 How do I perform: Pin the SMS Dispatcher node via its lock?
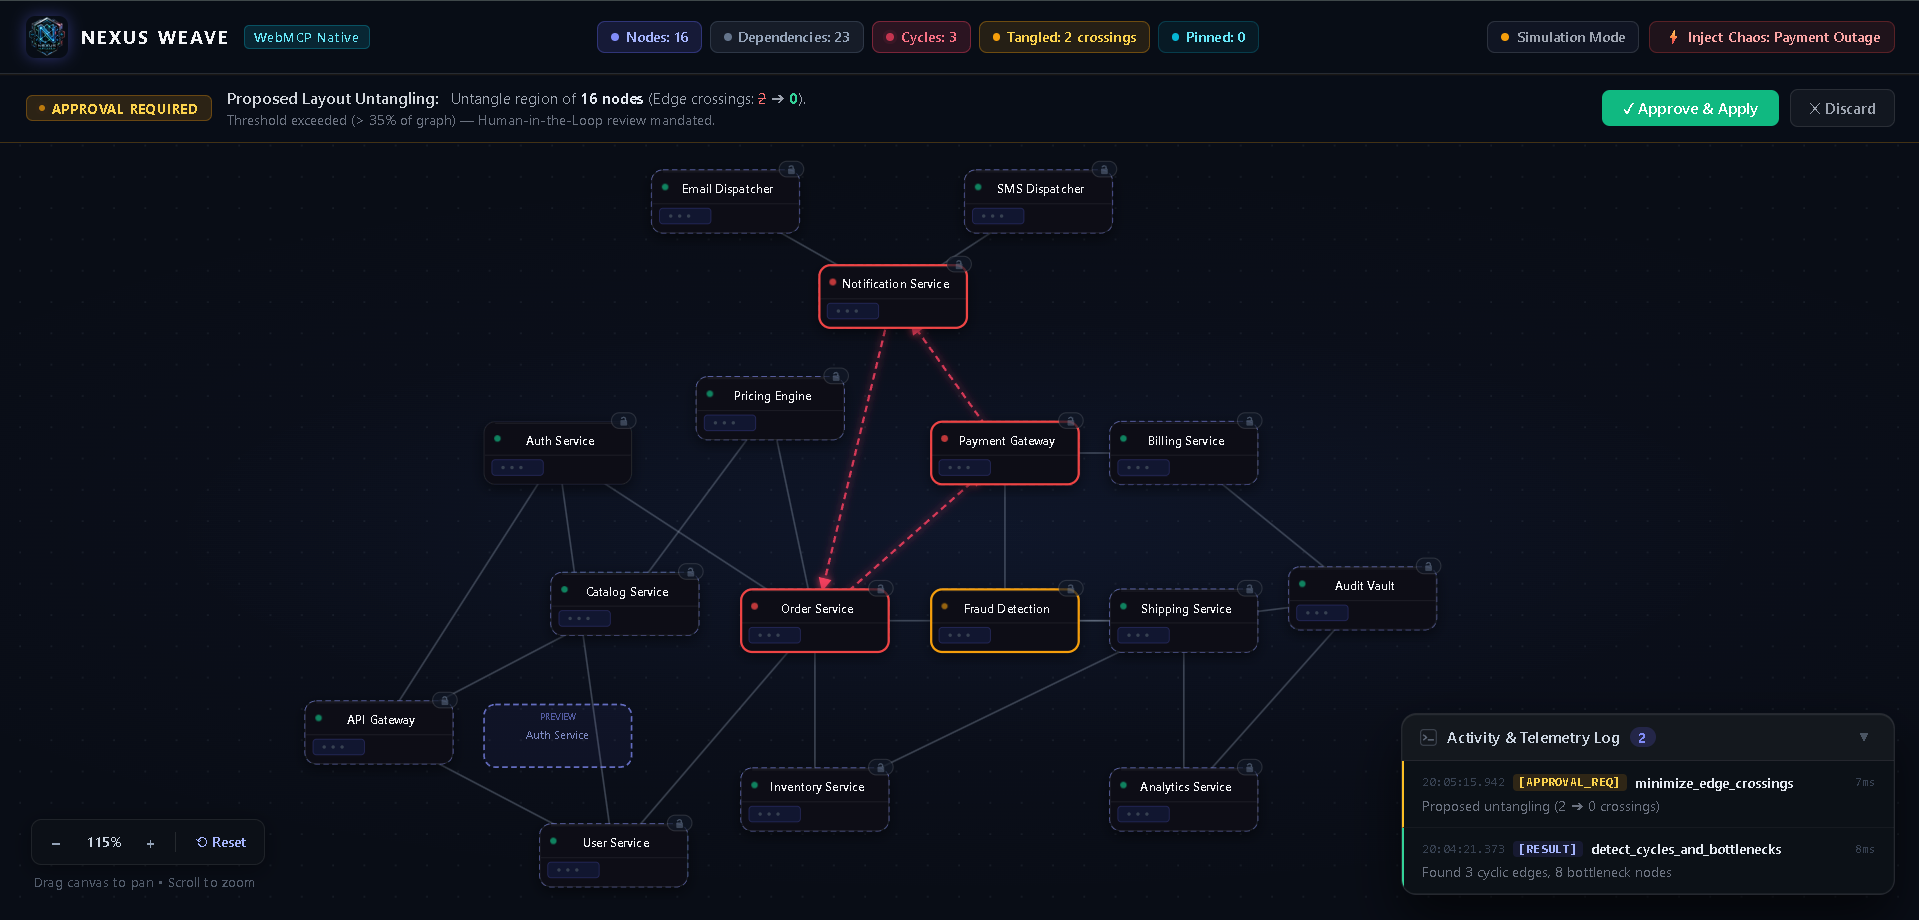(x=1104, y=170)
